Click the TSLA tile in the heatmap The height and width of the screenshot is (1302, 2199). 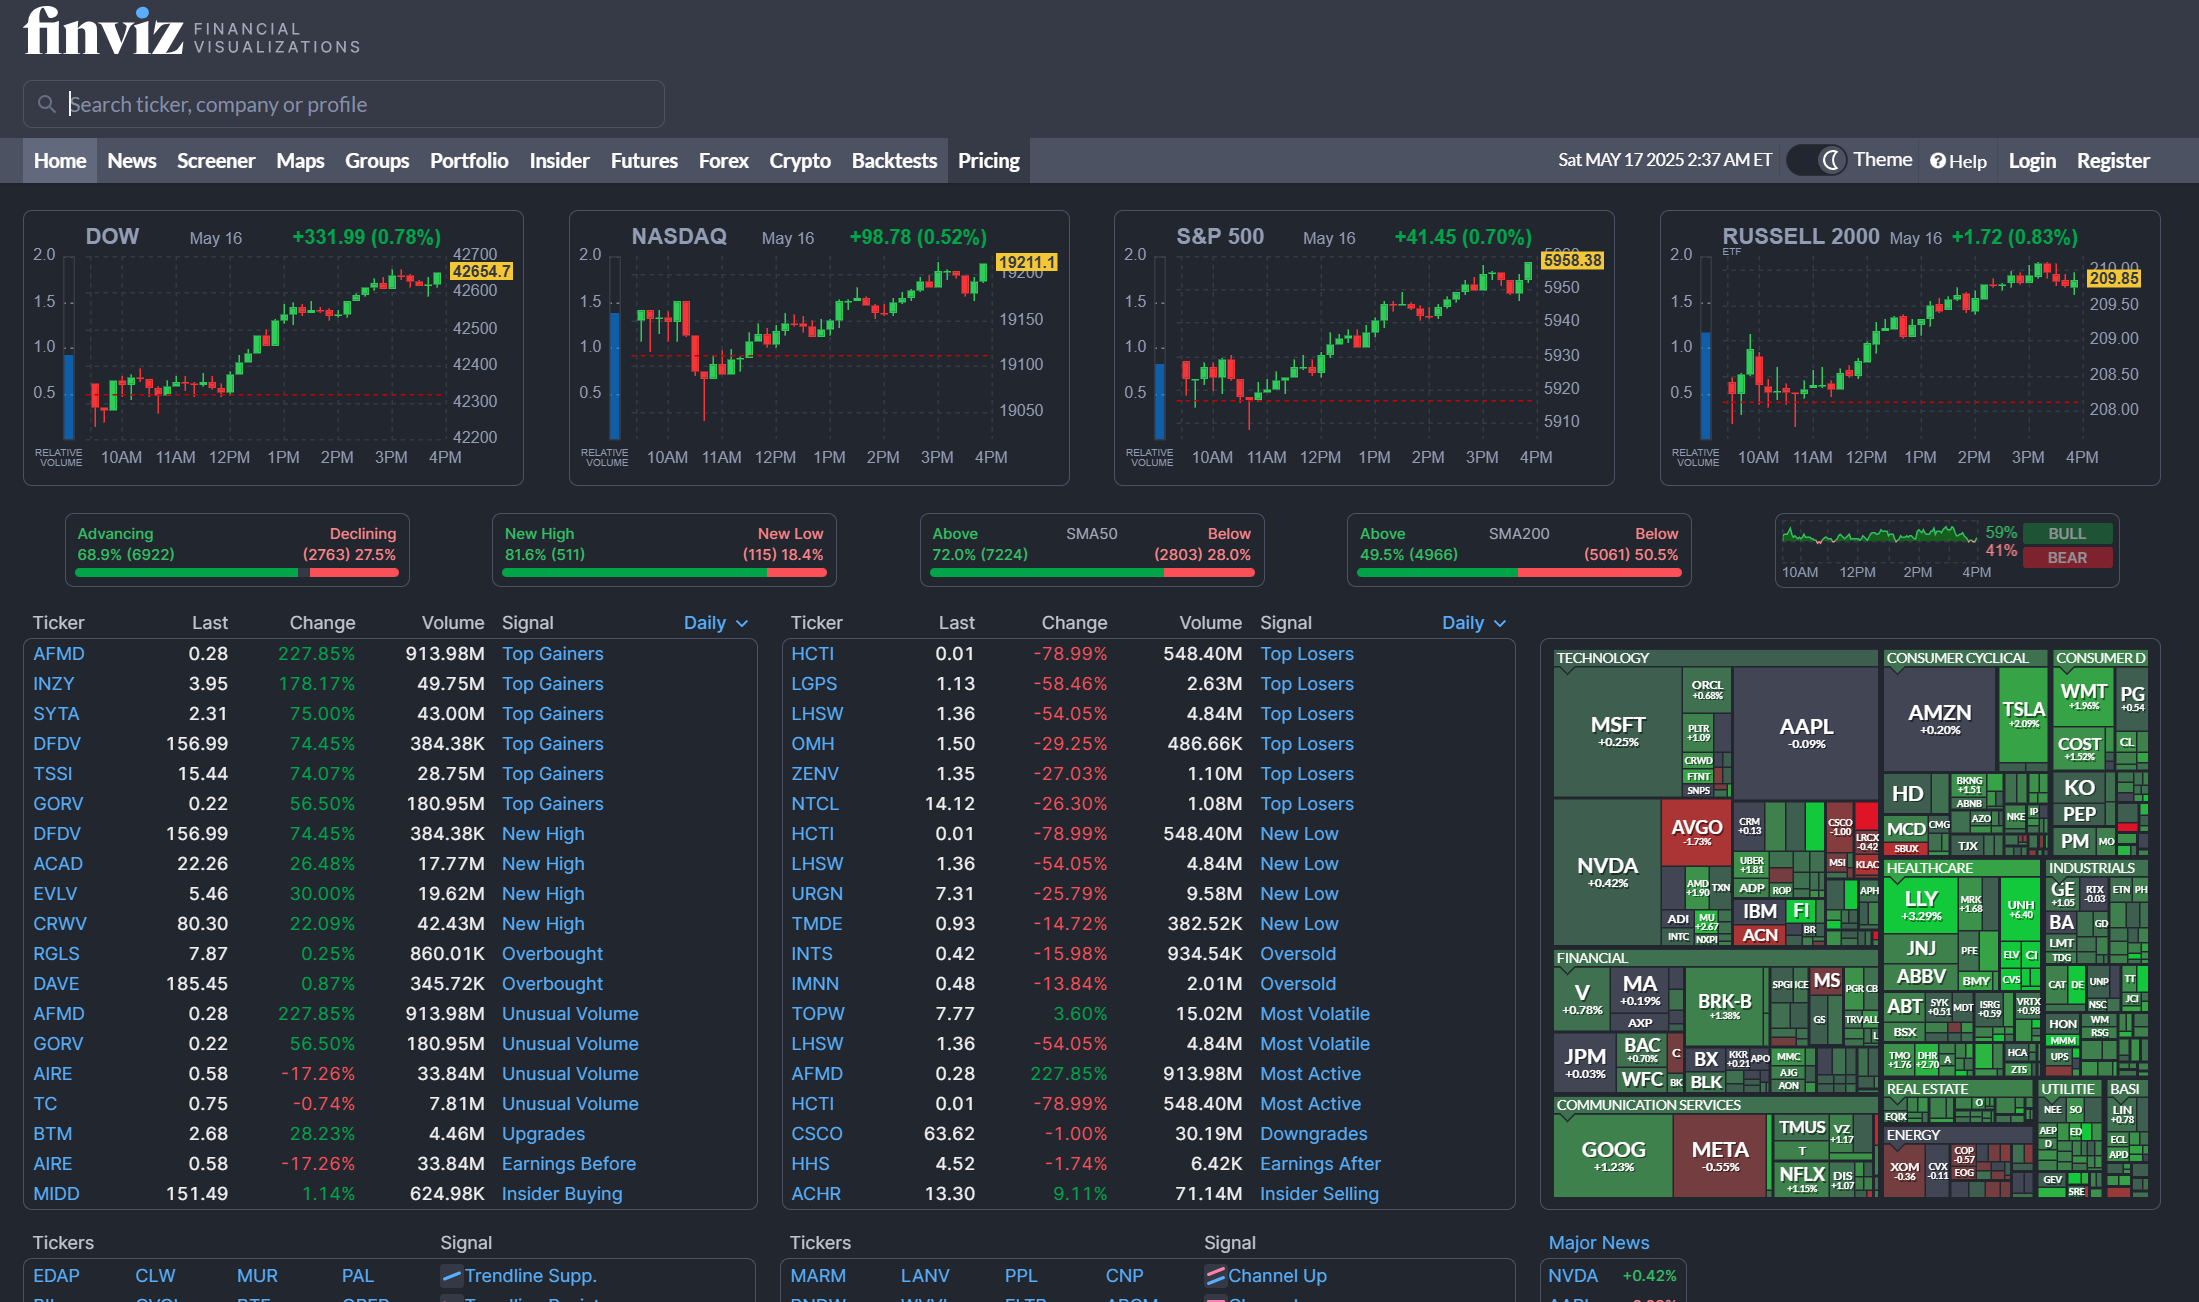(2023, 714)
